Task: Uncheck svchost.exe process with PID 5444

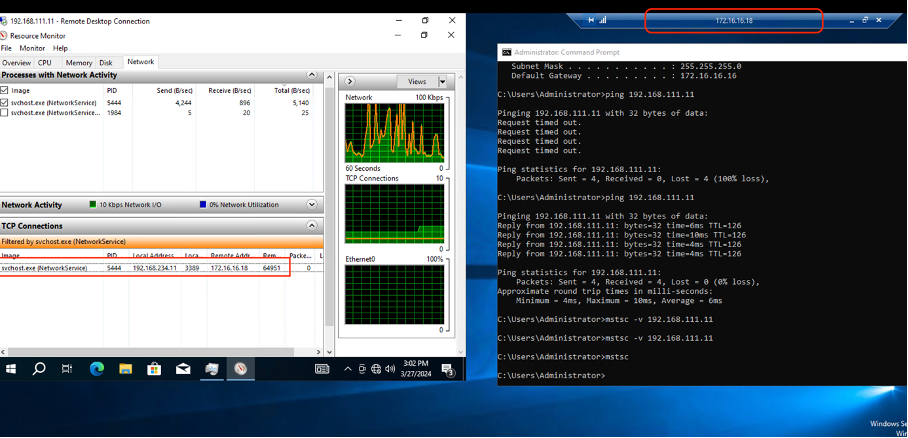Action: (x=5, y=102)
